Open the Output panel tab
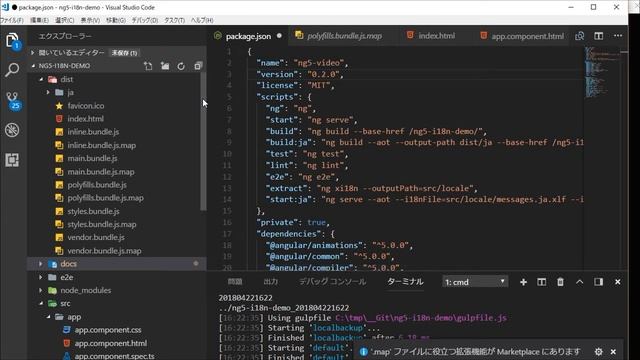 (271, 282)
